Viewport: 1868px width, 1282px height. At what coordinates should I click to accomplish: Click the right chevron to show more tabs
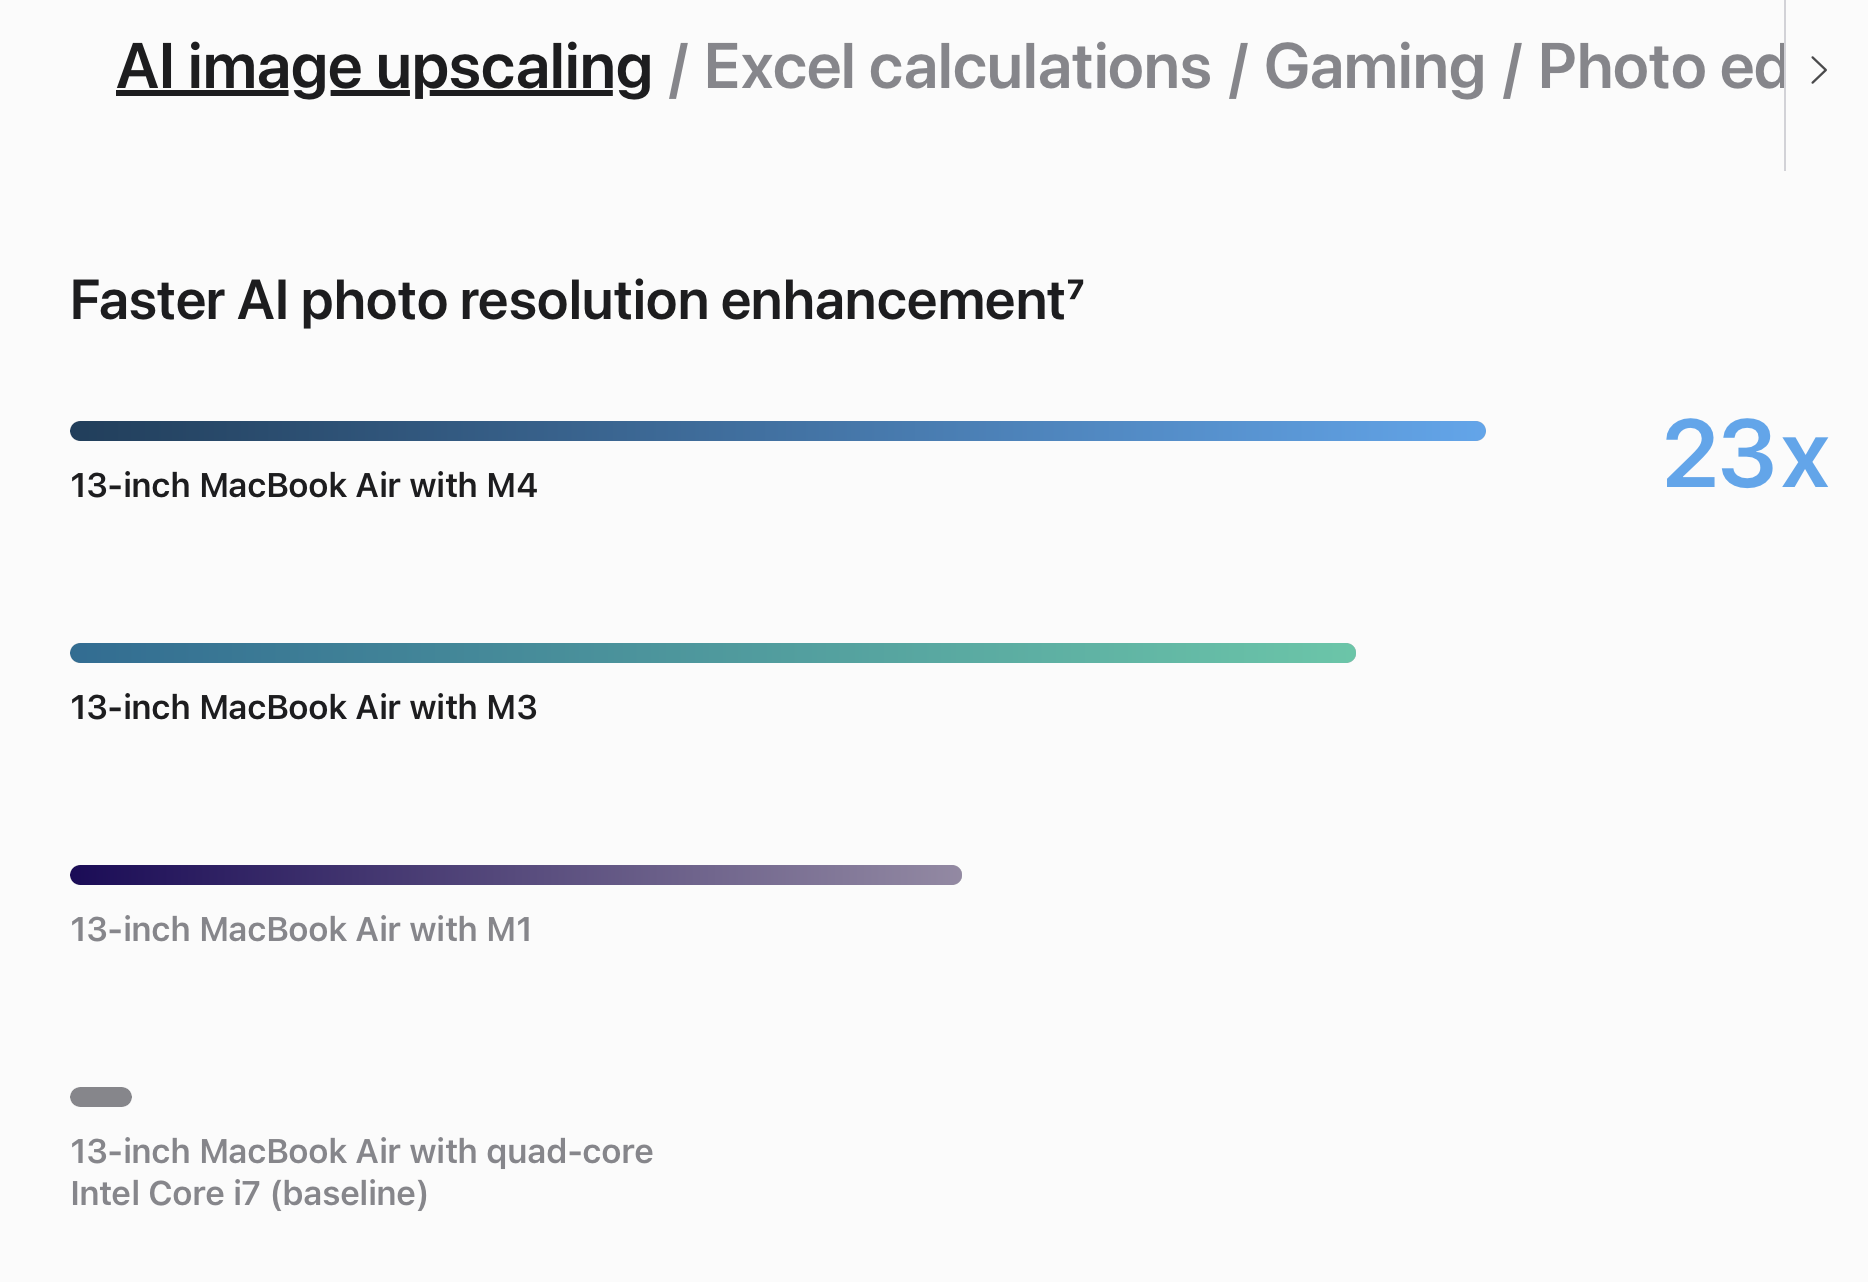1819,70
